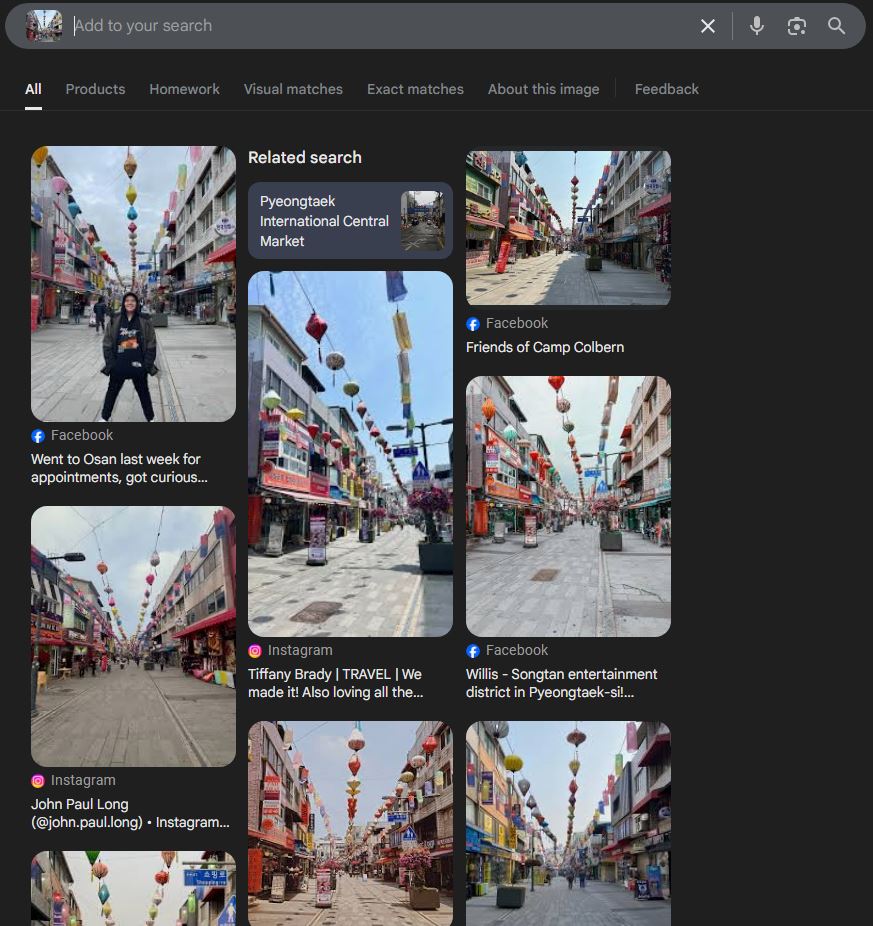Click 'Facebook' source label above Willis result
873x926 pixels.
pos(517,650)
